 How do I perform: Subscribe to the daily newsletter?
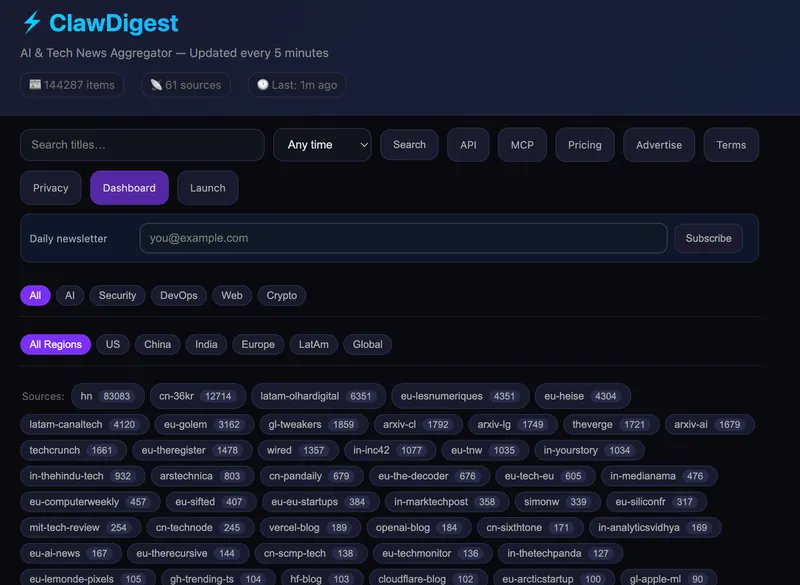point(708,238)
